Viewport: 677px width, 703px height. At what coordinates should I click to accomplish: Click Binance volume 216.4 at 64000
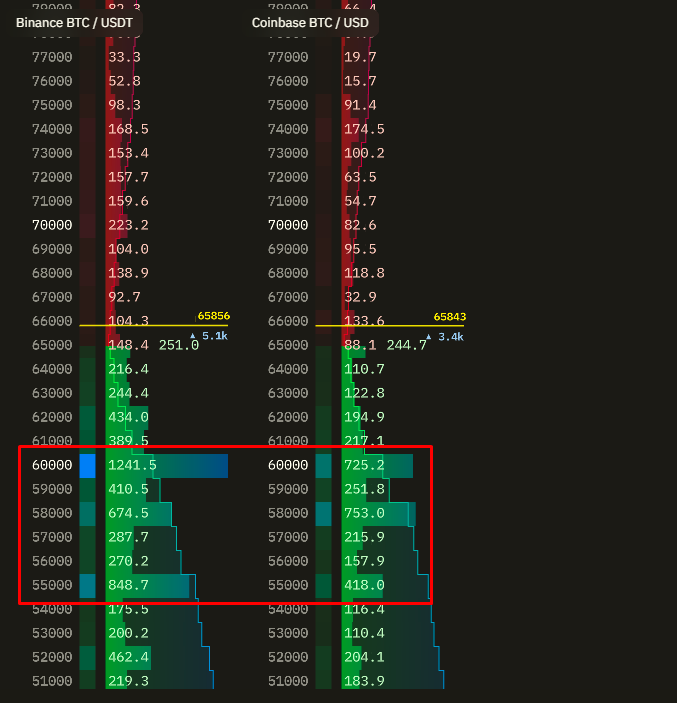[x=128, y=369]
